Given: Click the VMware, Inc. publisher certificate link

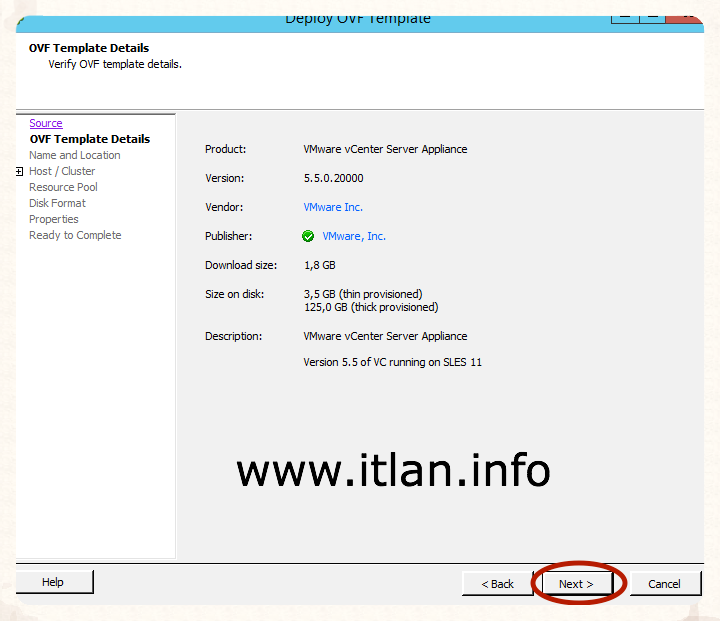Looking at the screenshot, I should (354, 237).
